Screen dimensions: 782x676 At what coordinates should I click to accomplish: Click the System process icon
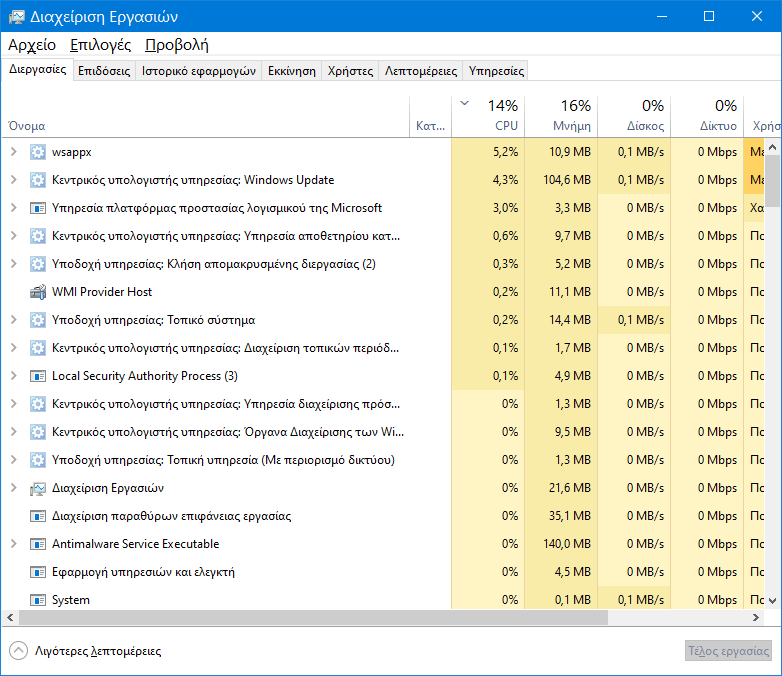(x=38, y=600)
